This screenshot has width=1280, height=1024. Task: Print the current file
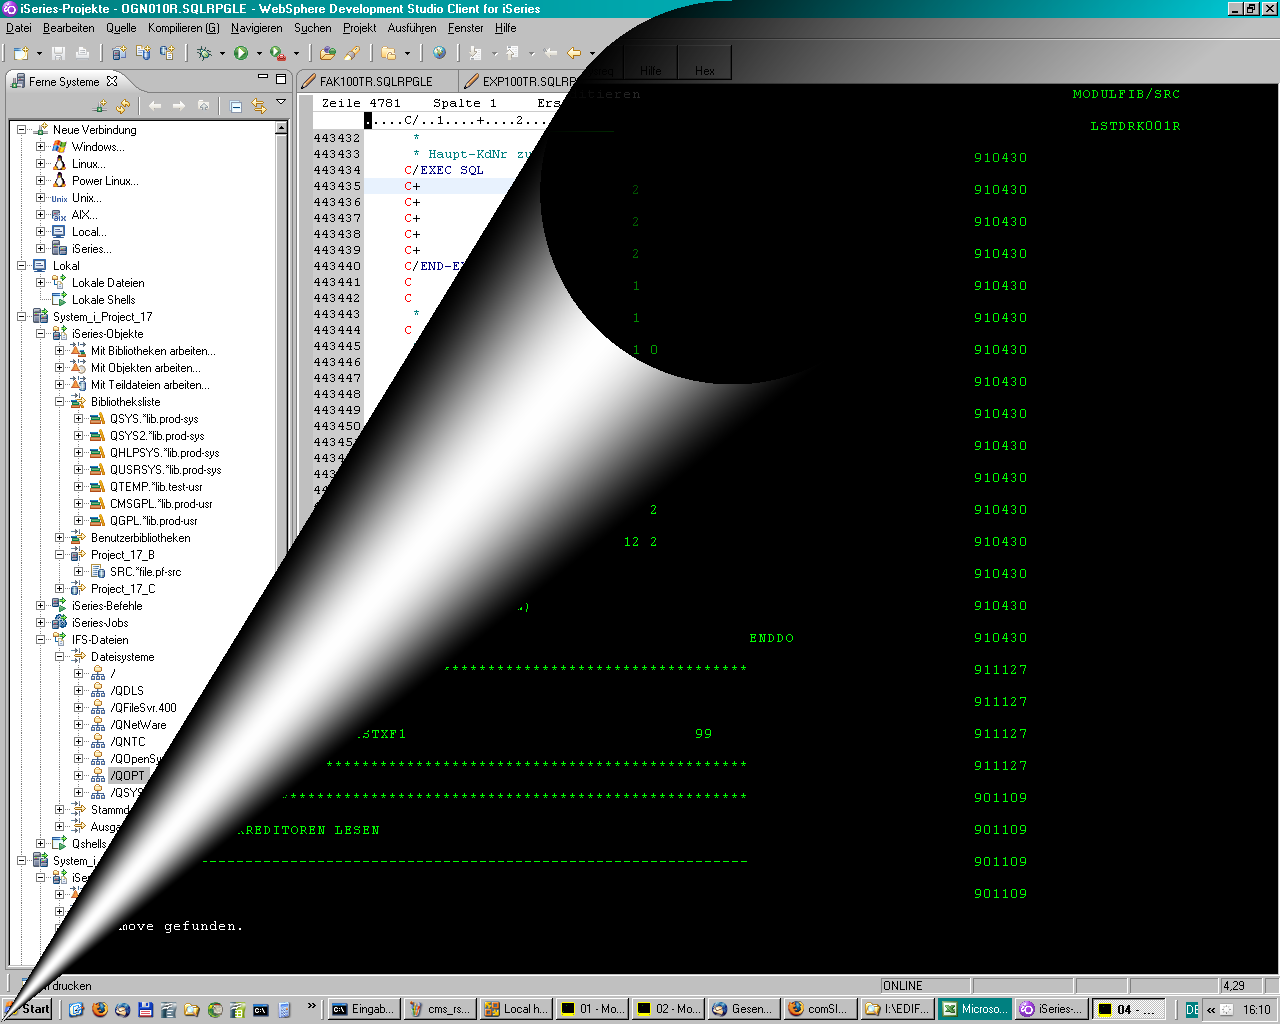pos(82,54)
